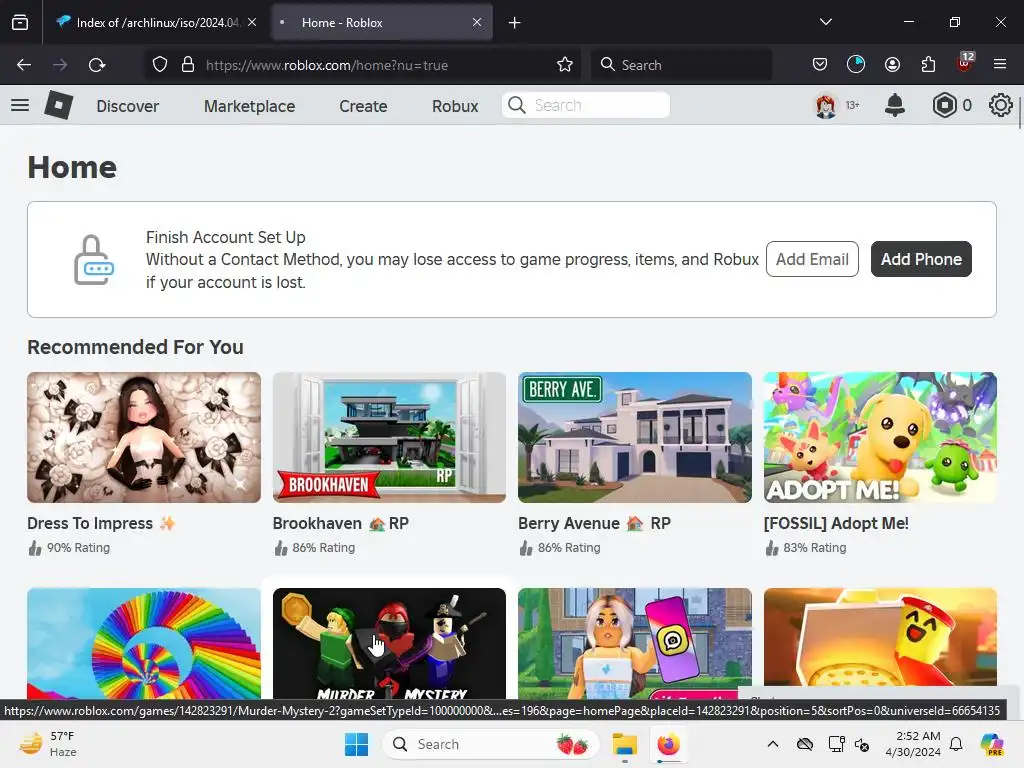Open the Copilot icon in the taskbar
The image size is (1024, 768).
992,744
